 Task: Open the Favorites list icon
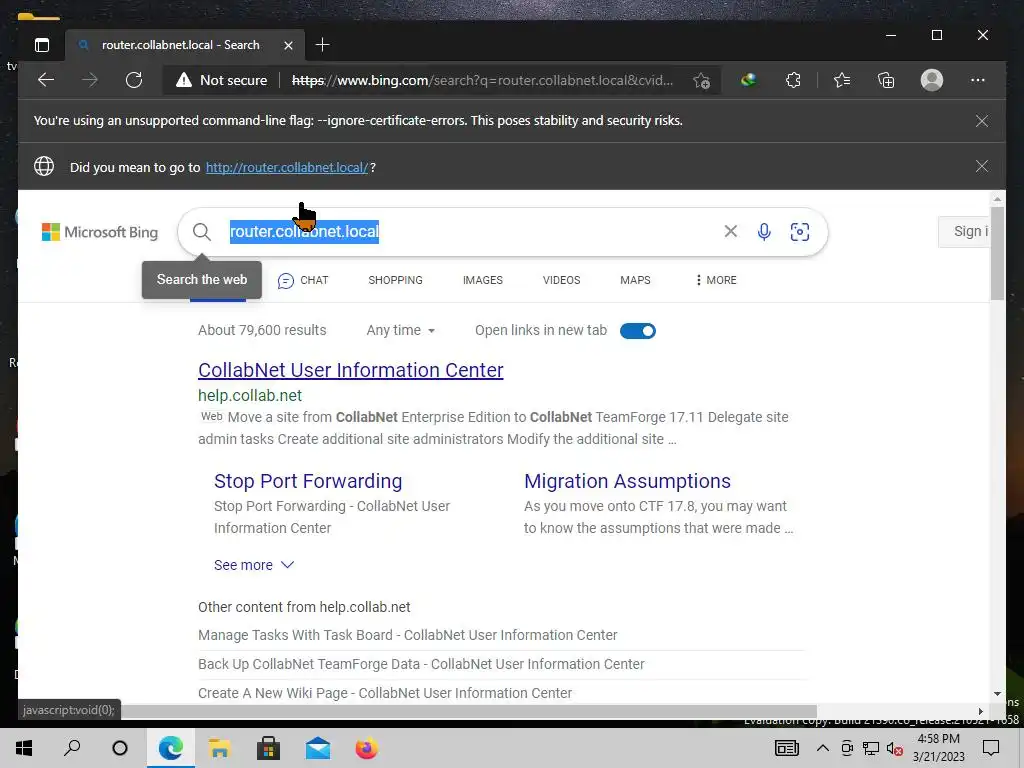(842, 80)
